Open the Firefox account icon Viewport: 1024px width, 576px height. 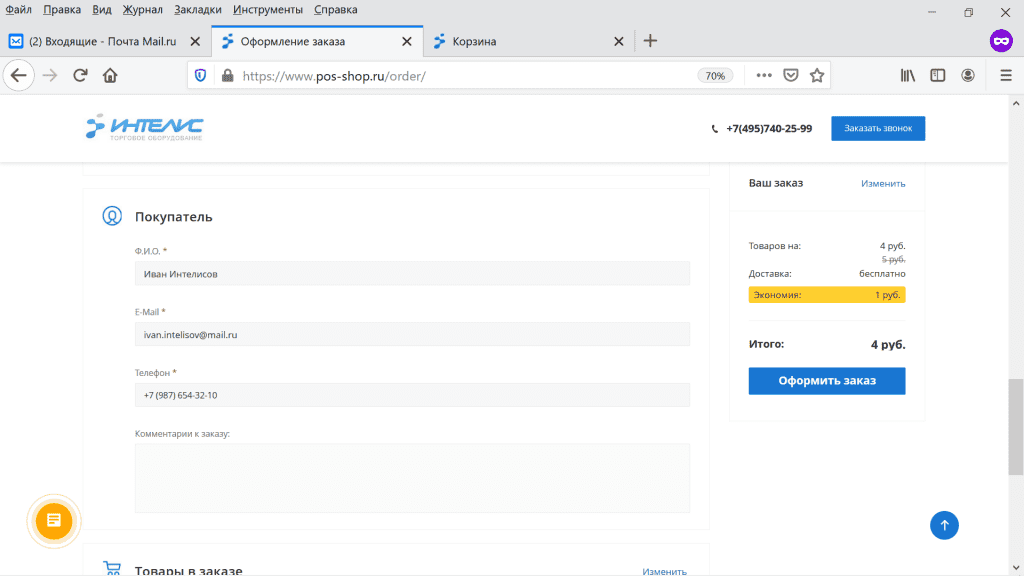[968, 75]
